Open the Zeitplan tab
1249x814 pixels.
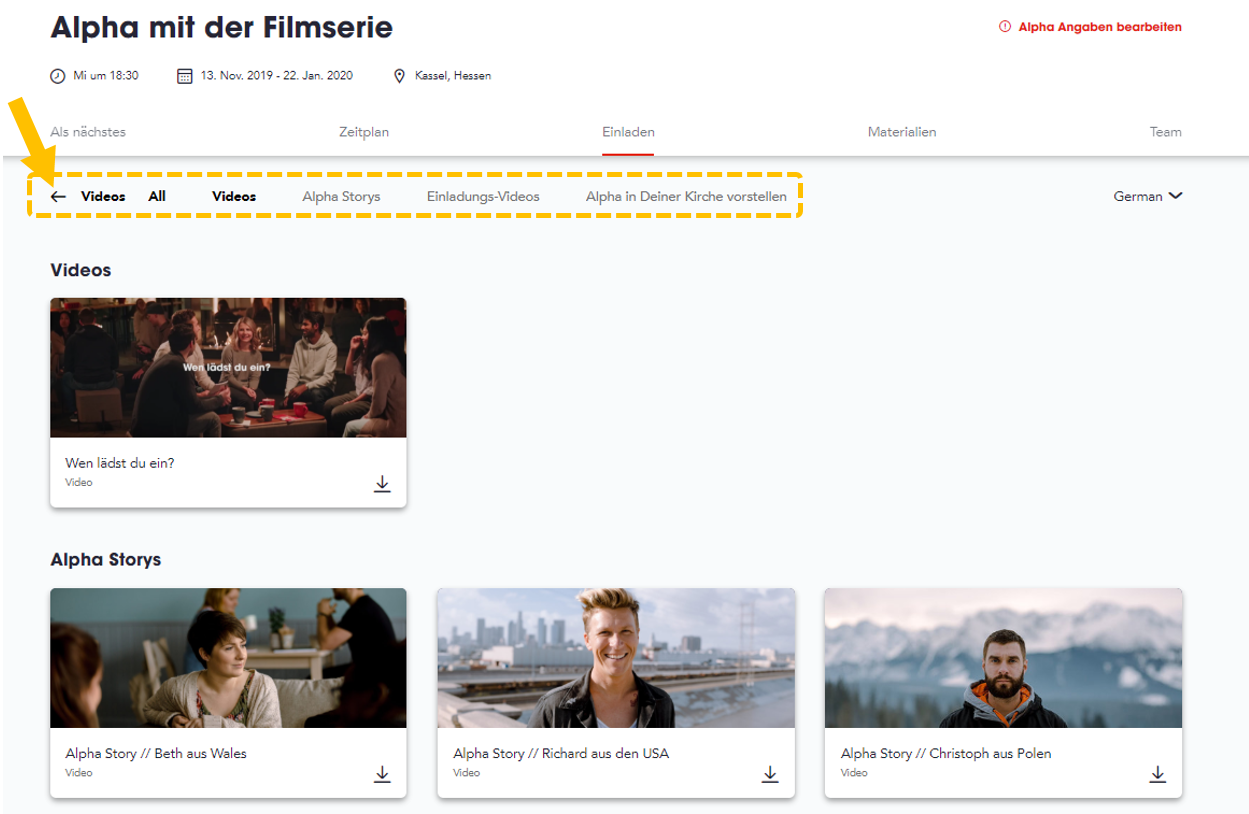click(x=364, y=132)
